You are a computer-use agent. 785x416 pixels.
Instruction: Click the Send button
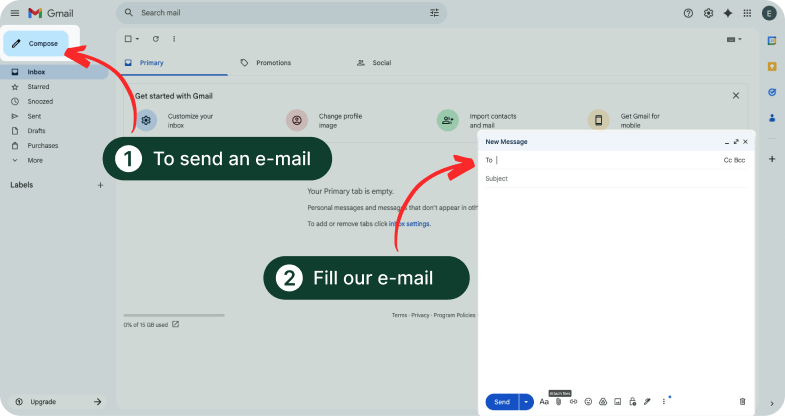tap(502, 401)
